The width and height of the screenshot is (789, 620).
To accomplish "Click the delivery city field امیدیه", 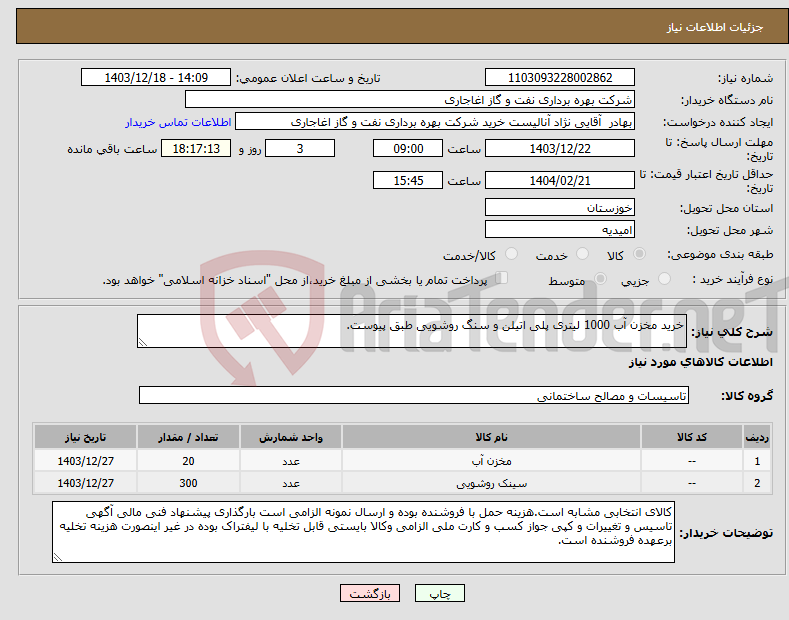I will tap(560, 229).
